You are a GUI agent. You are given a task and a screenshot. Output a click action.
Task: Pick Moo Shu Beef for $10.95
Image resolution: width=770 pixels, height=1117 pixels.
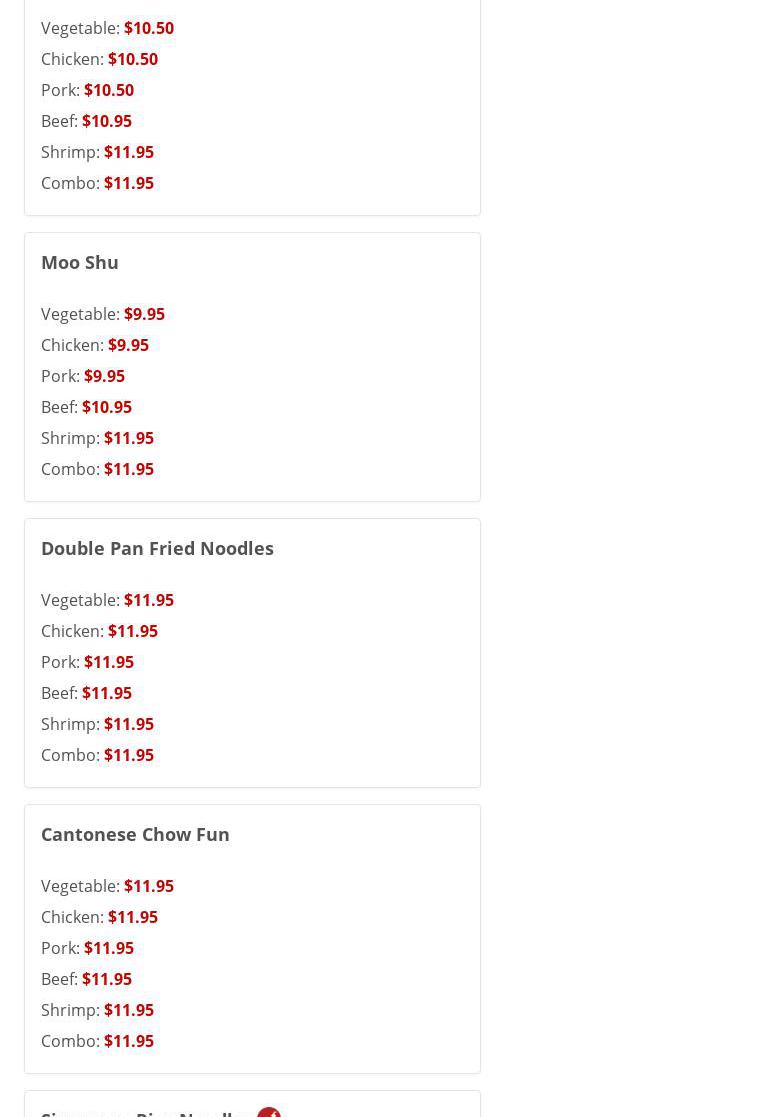tap(86, 407)
